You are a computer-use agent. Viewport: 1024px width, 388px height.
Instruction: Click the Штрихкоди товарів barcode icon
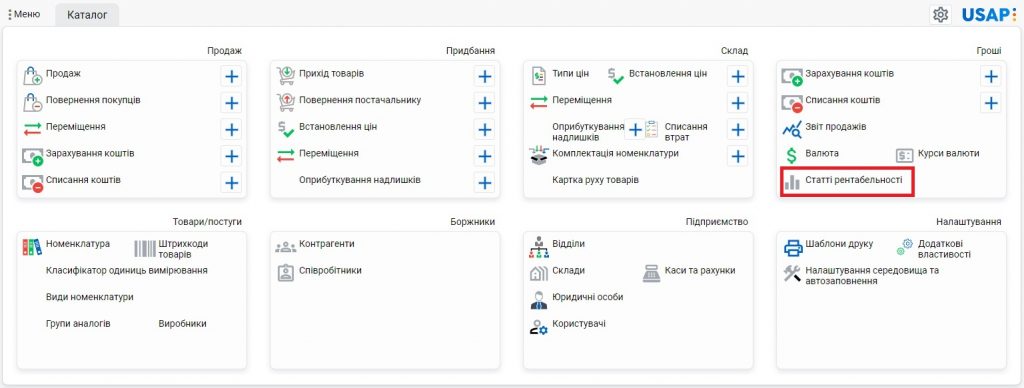point(144,248)
